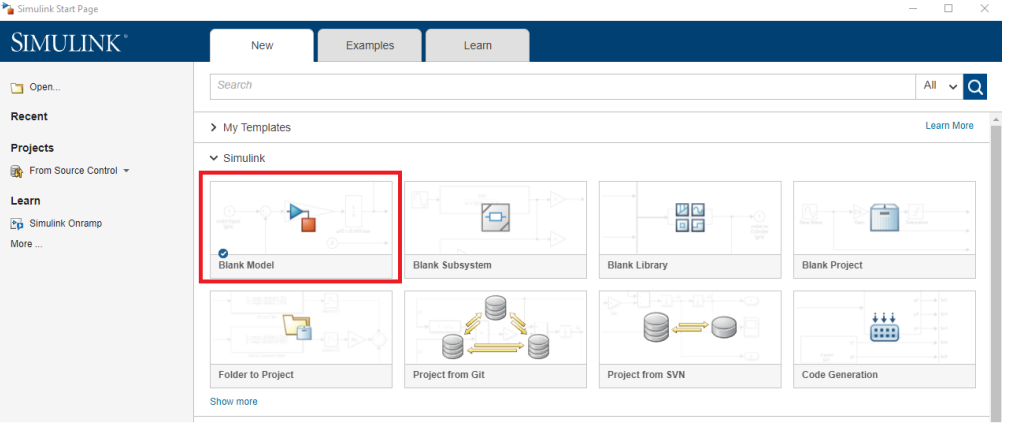Click the Simulink Start Page title icon
This screenshot has width=1014, height=431.
pos(8,8)
